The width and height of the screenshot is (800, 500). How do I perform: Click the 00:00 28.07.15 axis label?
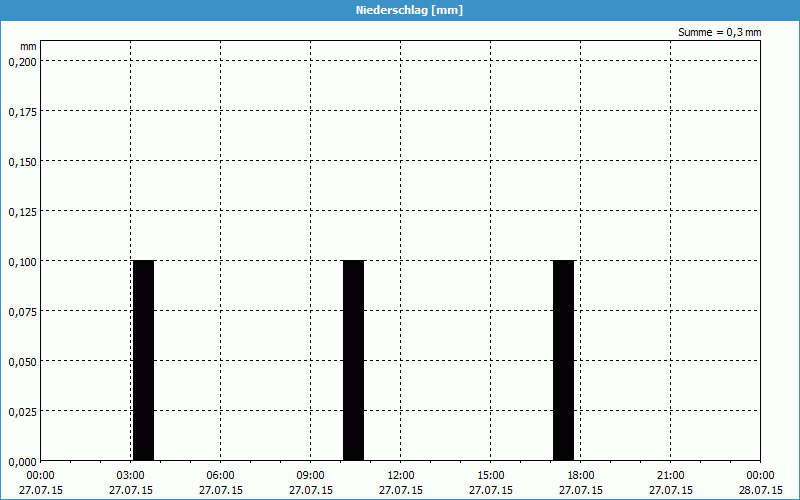760,482
